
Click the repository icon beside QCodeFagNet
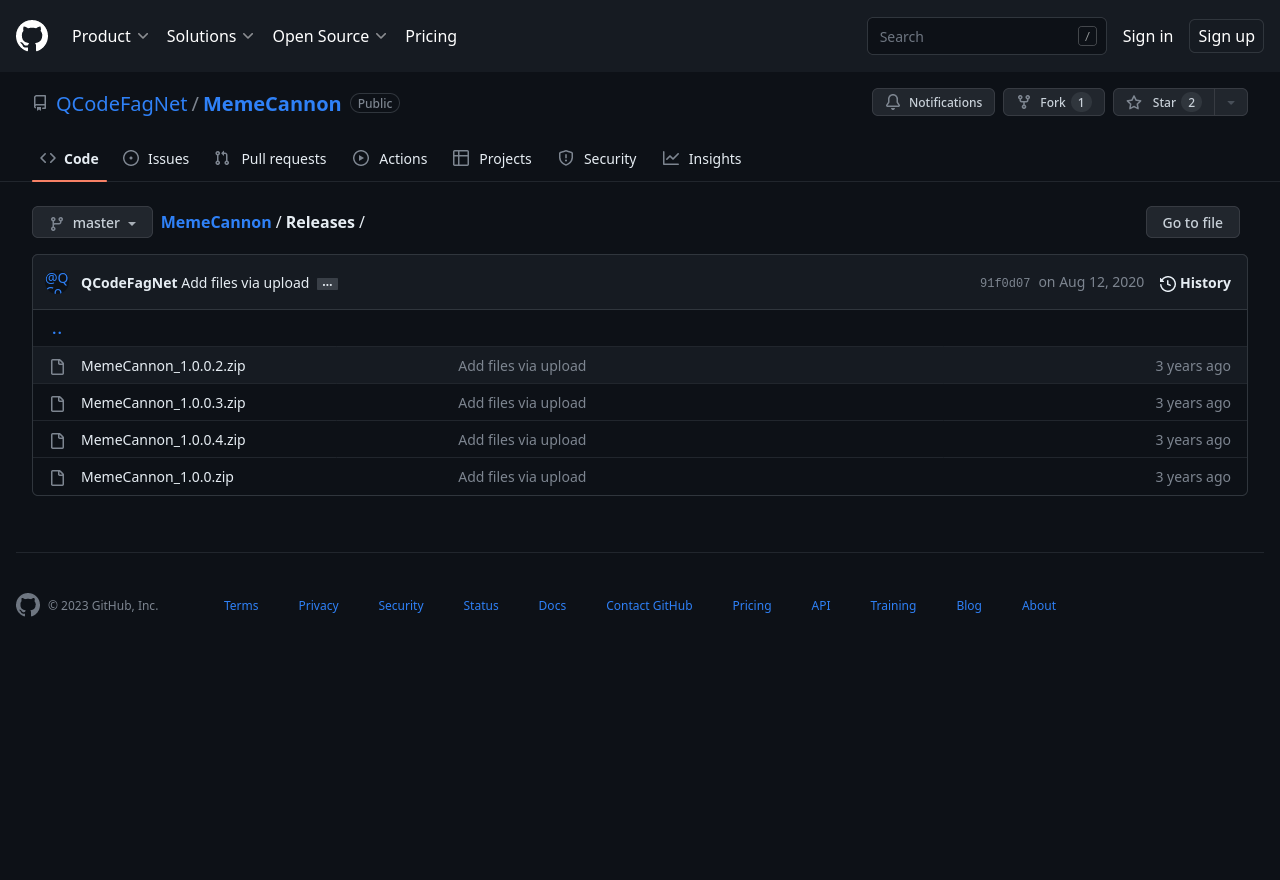pyautogui.click(x=40, y=103)
